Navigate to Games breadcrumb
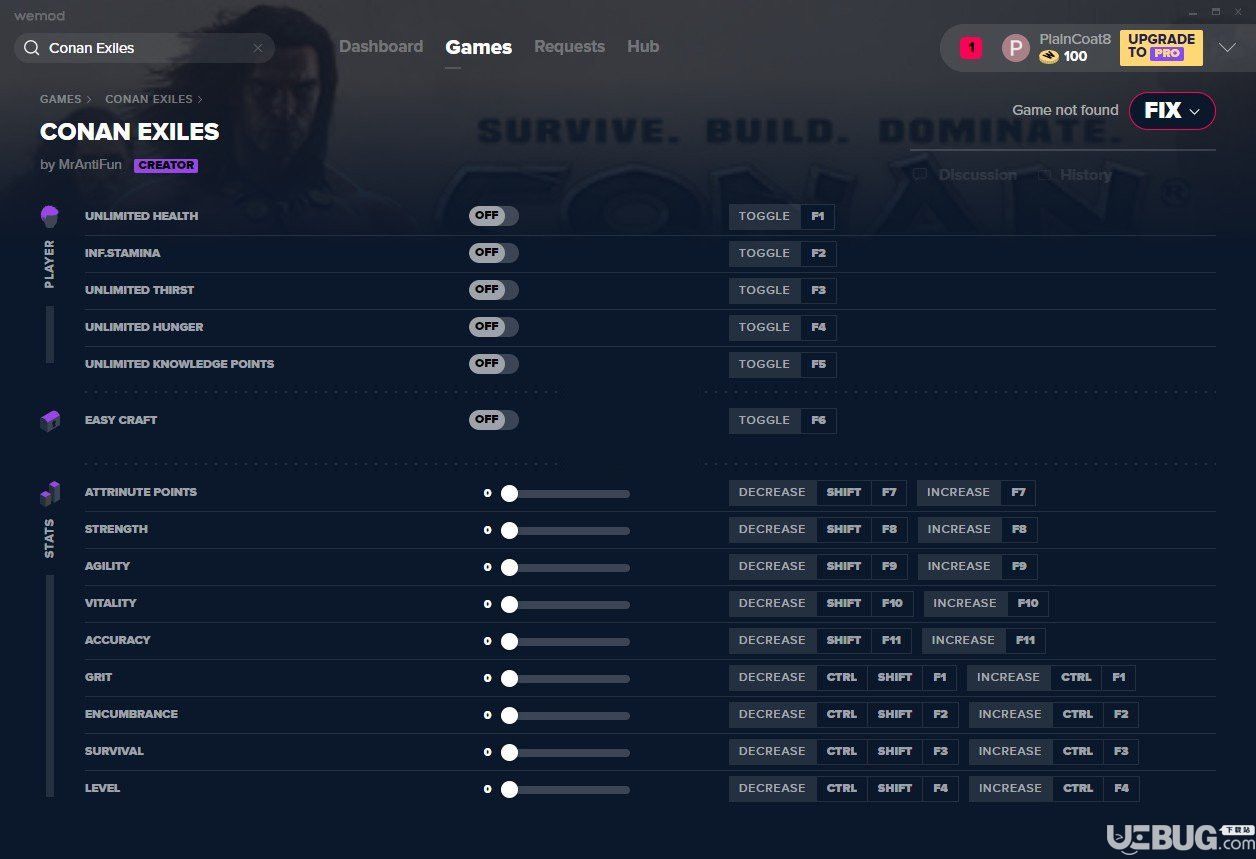 tap(61, 100)
